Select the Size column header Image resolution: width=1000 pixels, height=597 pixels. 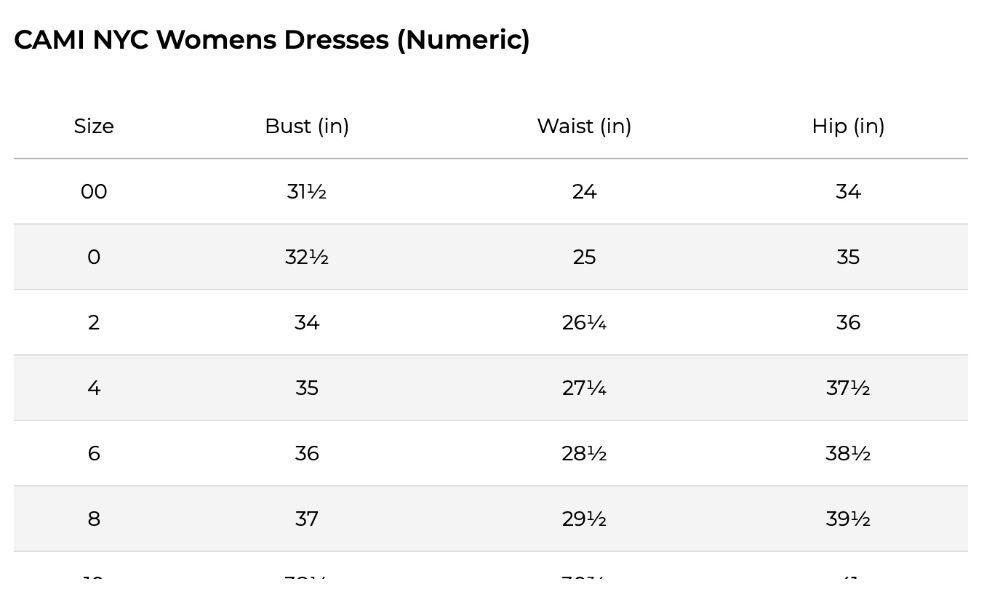pyautogui.click(x=94, y=126)
